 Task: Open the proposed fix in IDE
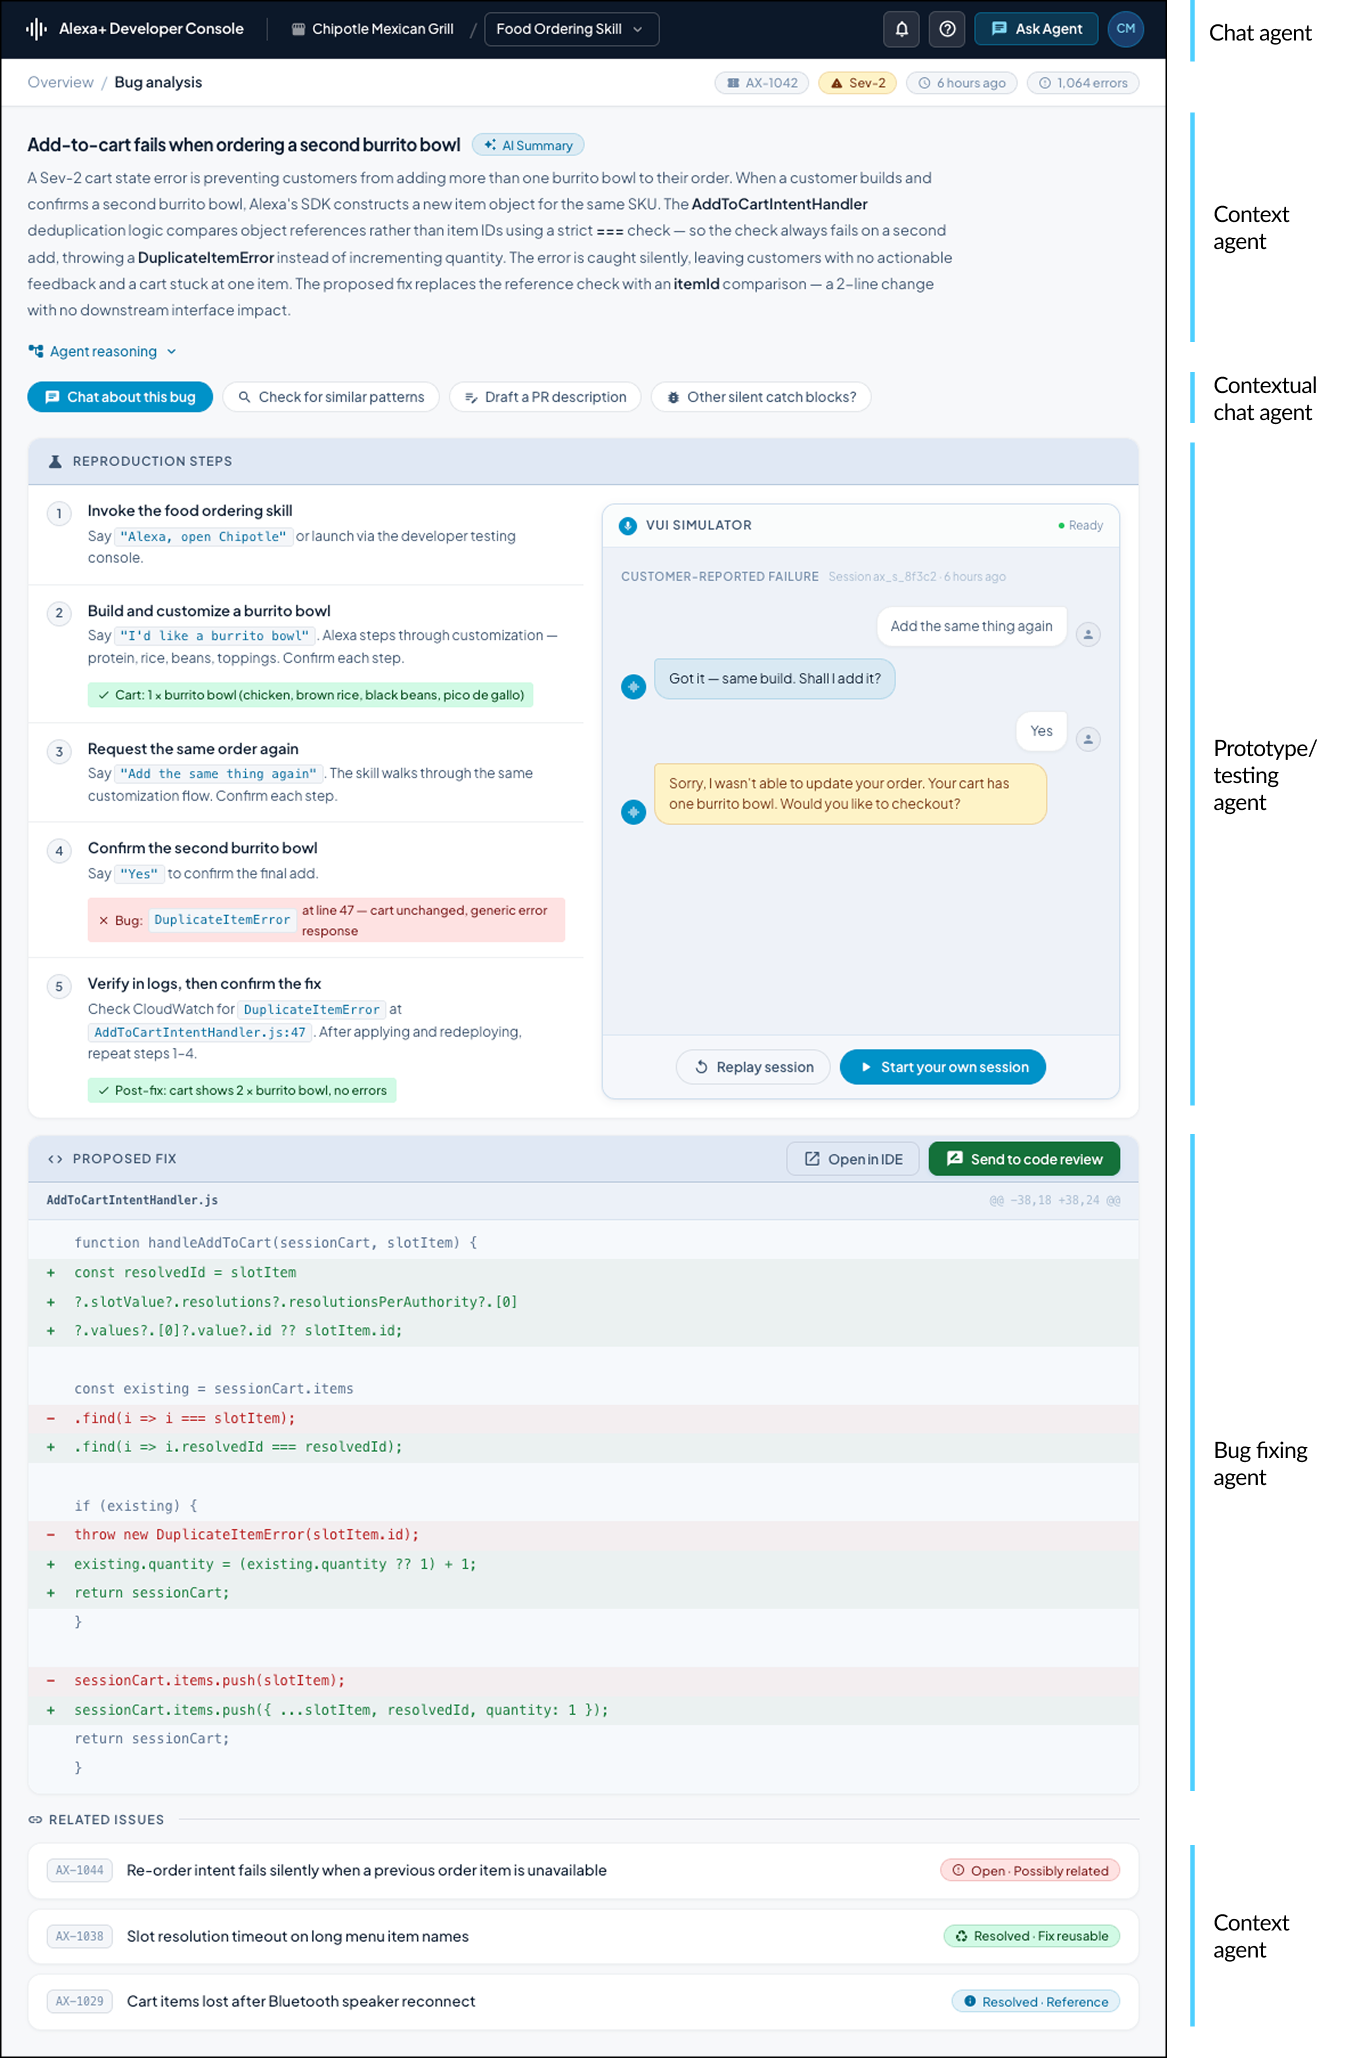coord(853,1159)
